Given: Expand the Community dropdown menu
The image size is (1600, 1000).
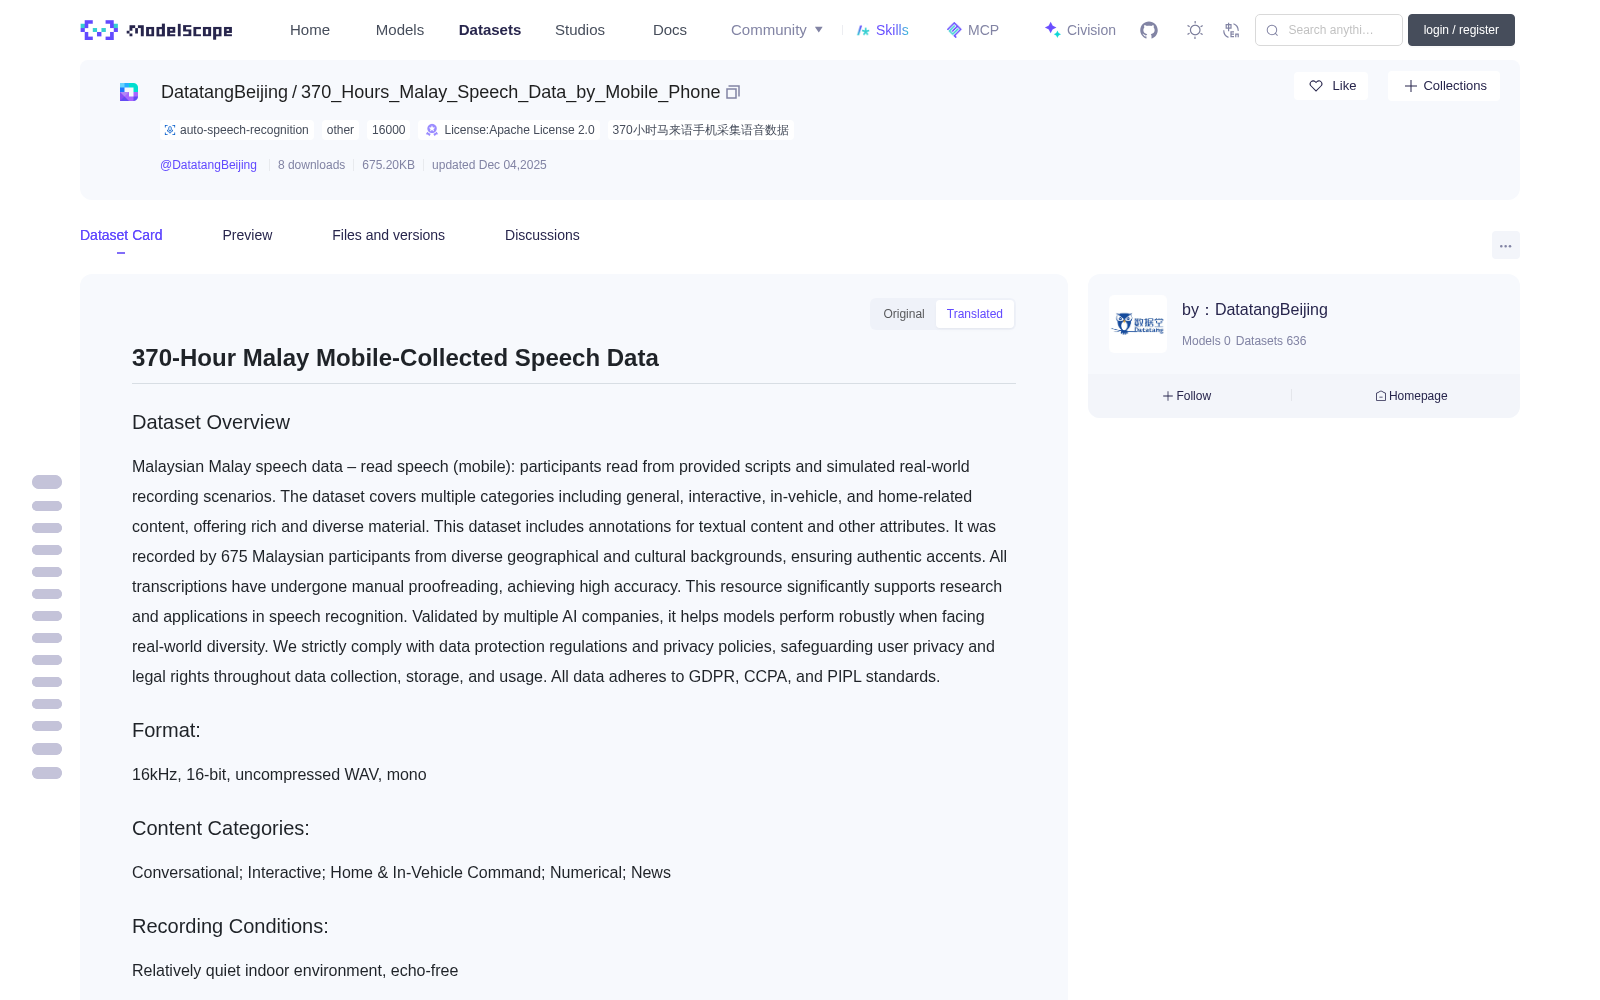Looking at the screenshot, I should coord(777,30).
